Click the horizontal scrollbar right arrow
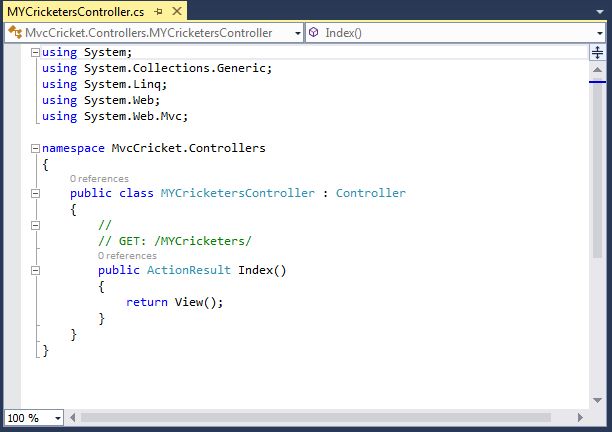Image resolution: width=612 pixels, height=432 pixels. [580, 418]
